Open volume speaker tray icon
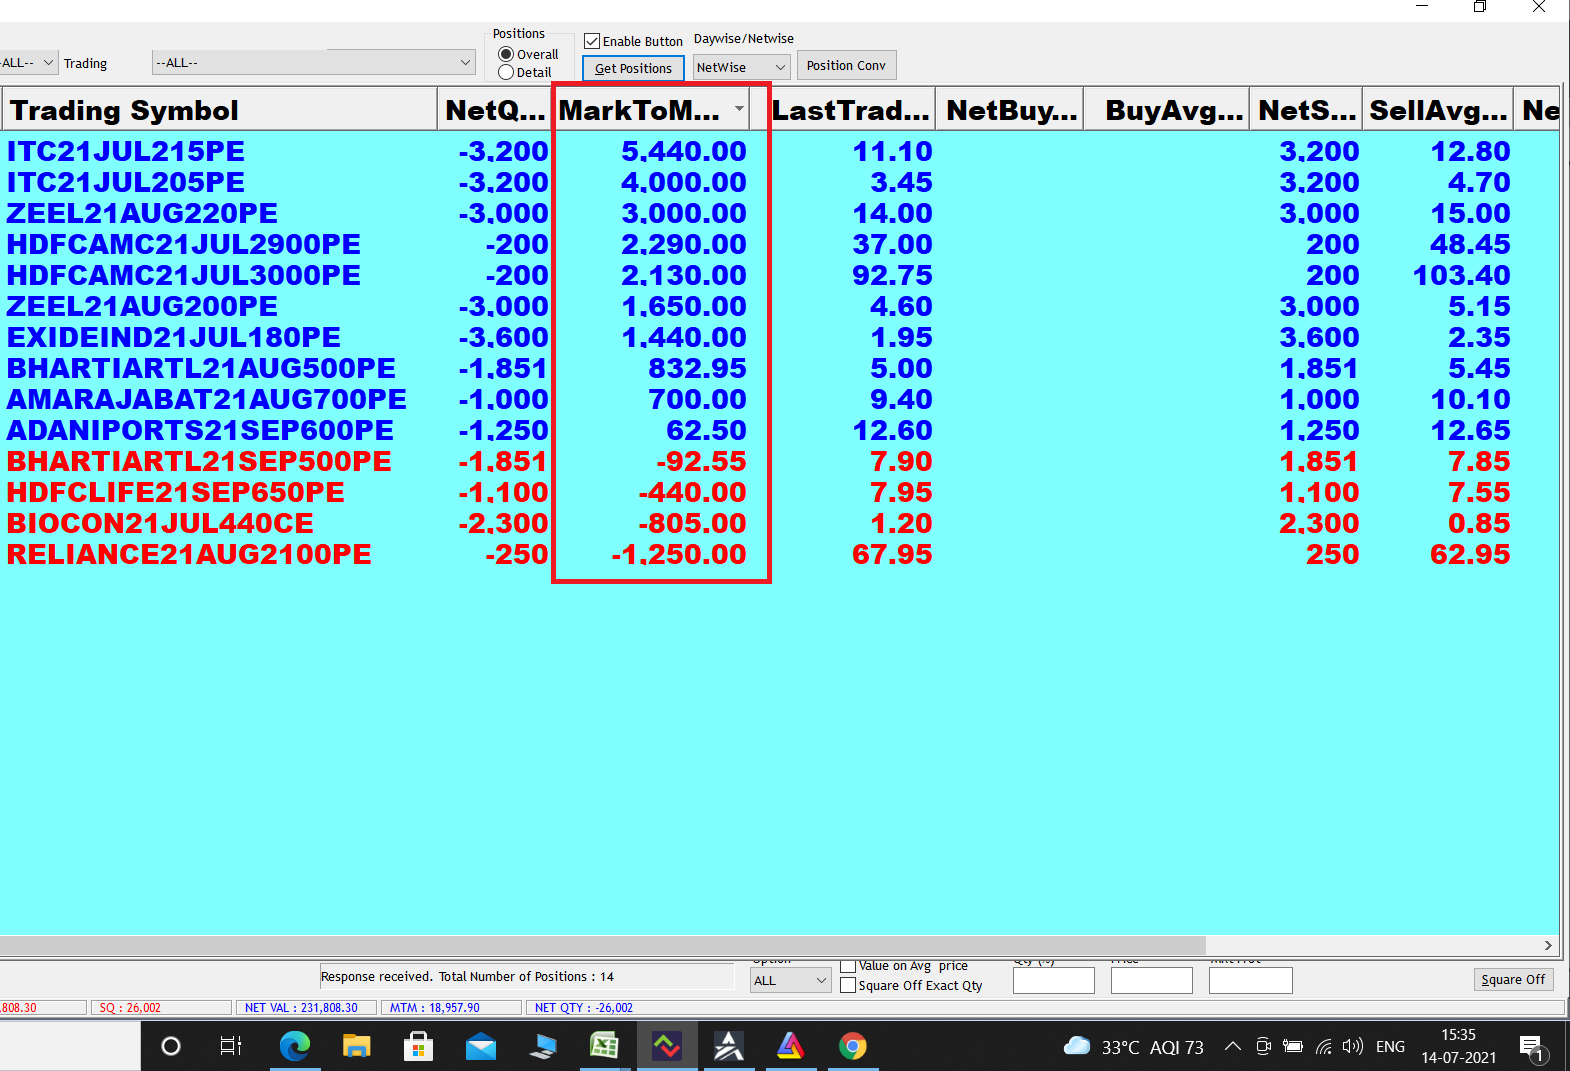 point(1353,1046)
